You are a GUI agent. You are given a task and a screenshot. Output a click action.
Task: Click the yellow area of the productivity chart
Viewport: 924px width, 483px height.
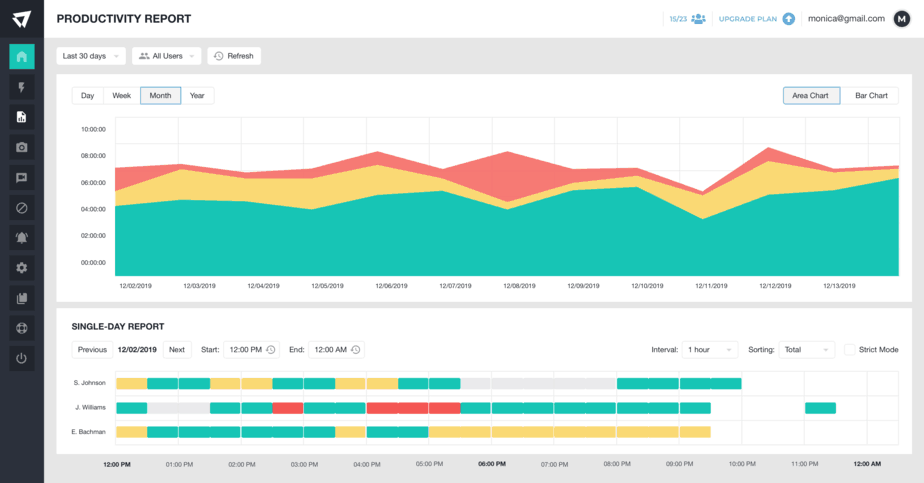click(x=377, y=180)
